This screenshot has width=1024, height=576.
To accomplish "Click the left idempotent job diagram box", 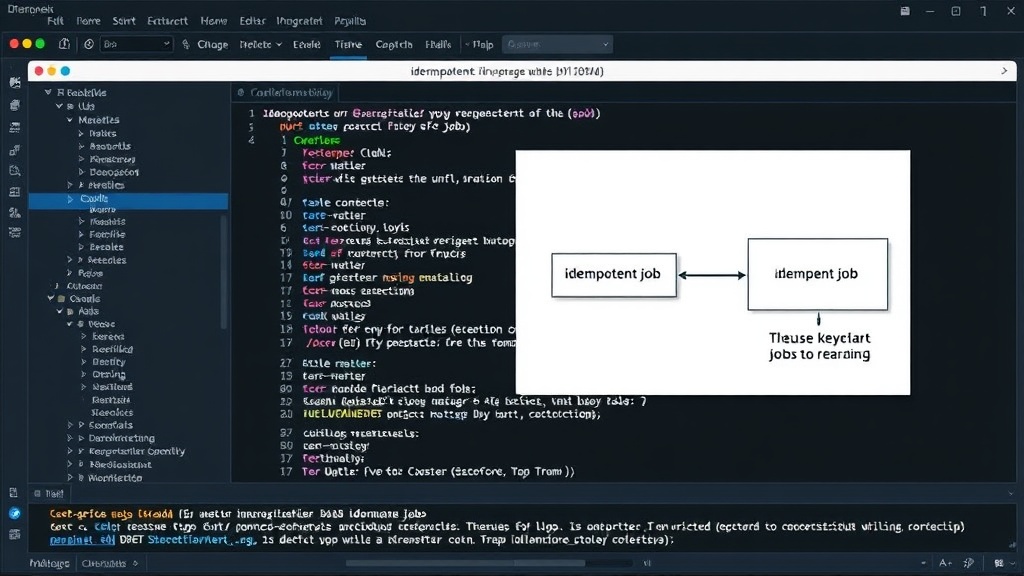I will 613,275.
